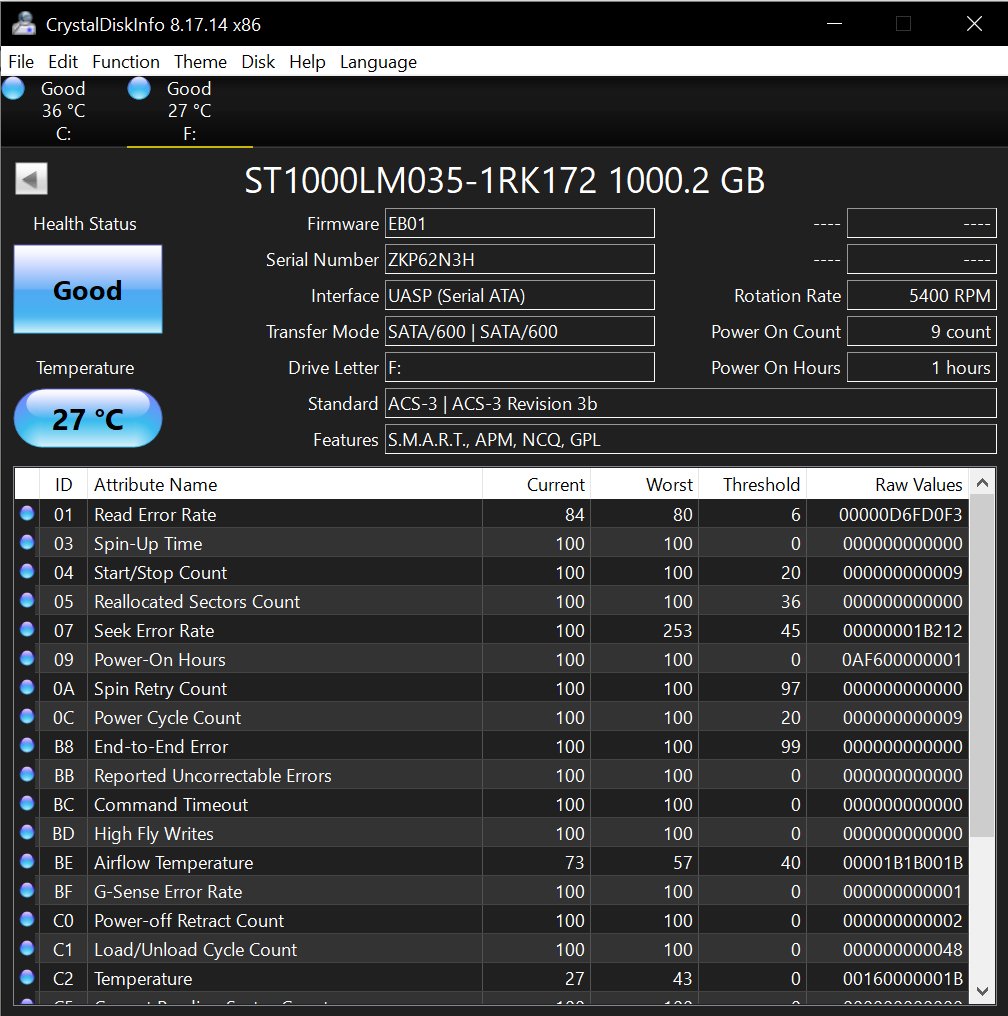
Task: Minimize the CrystalDiskInfo window
Action: [834, 24]
